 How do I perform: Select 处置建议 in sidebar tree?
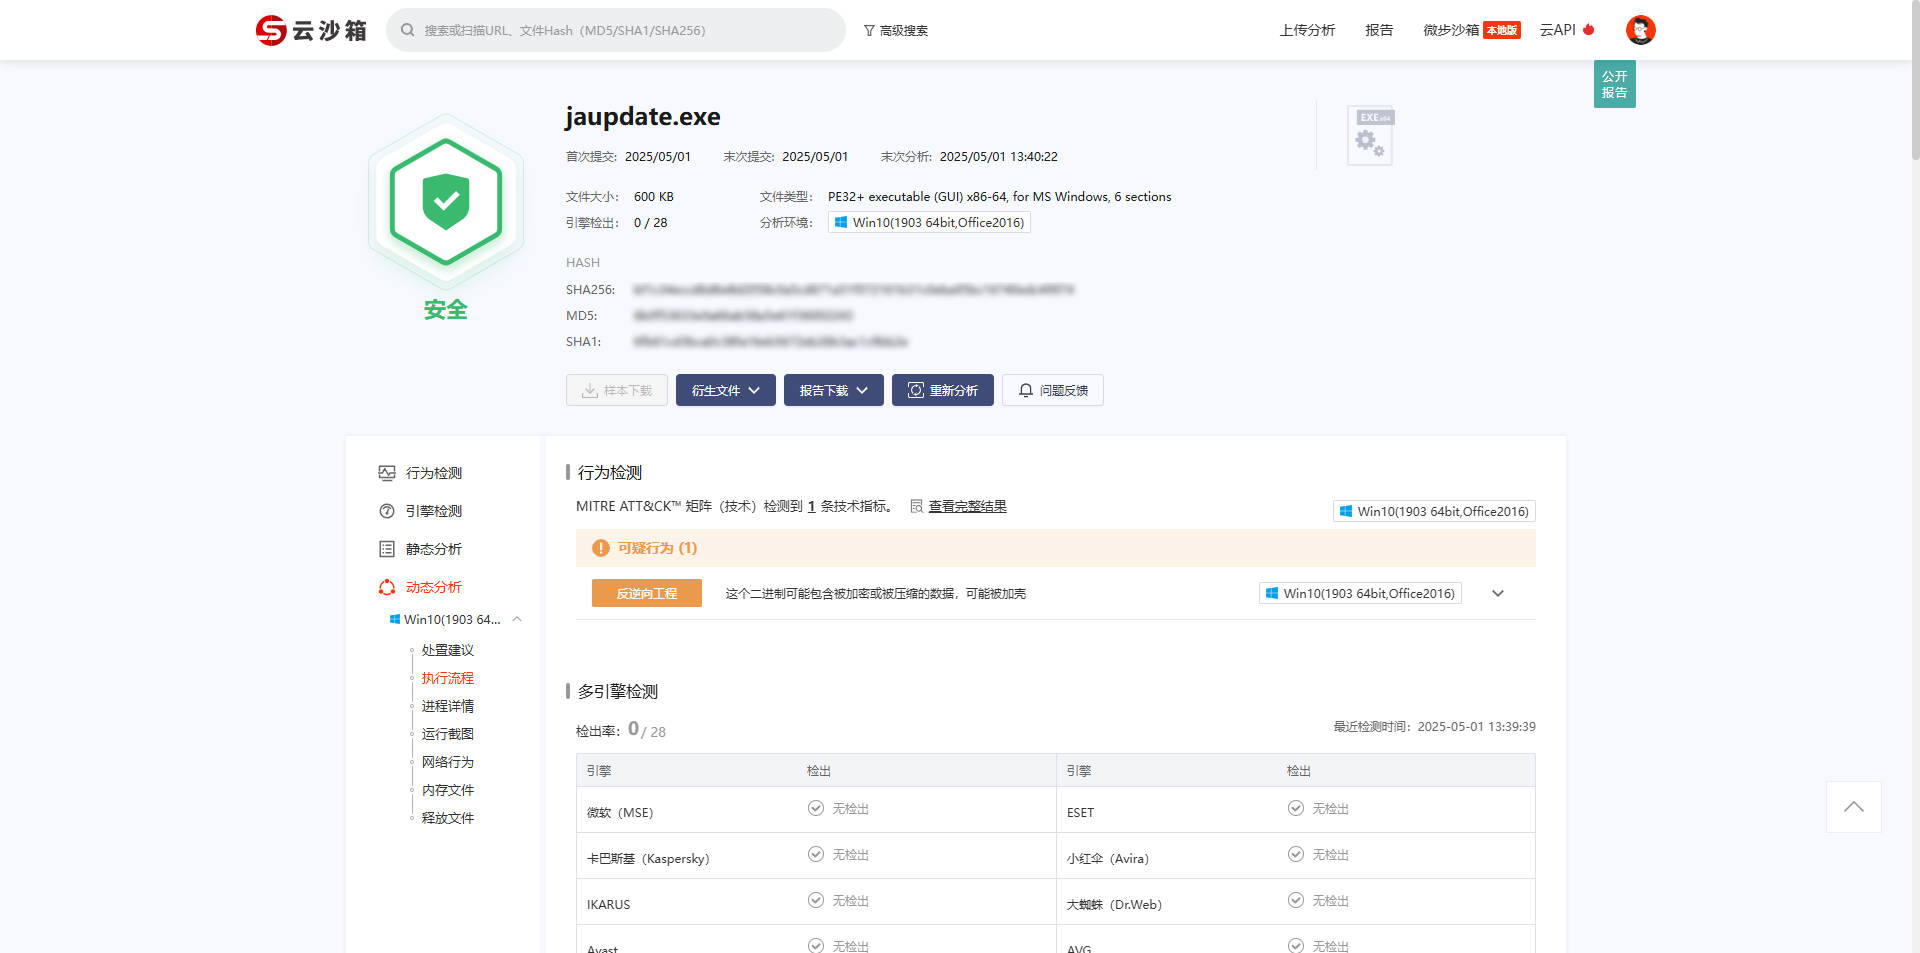point(448,650)
